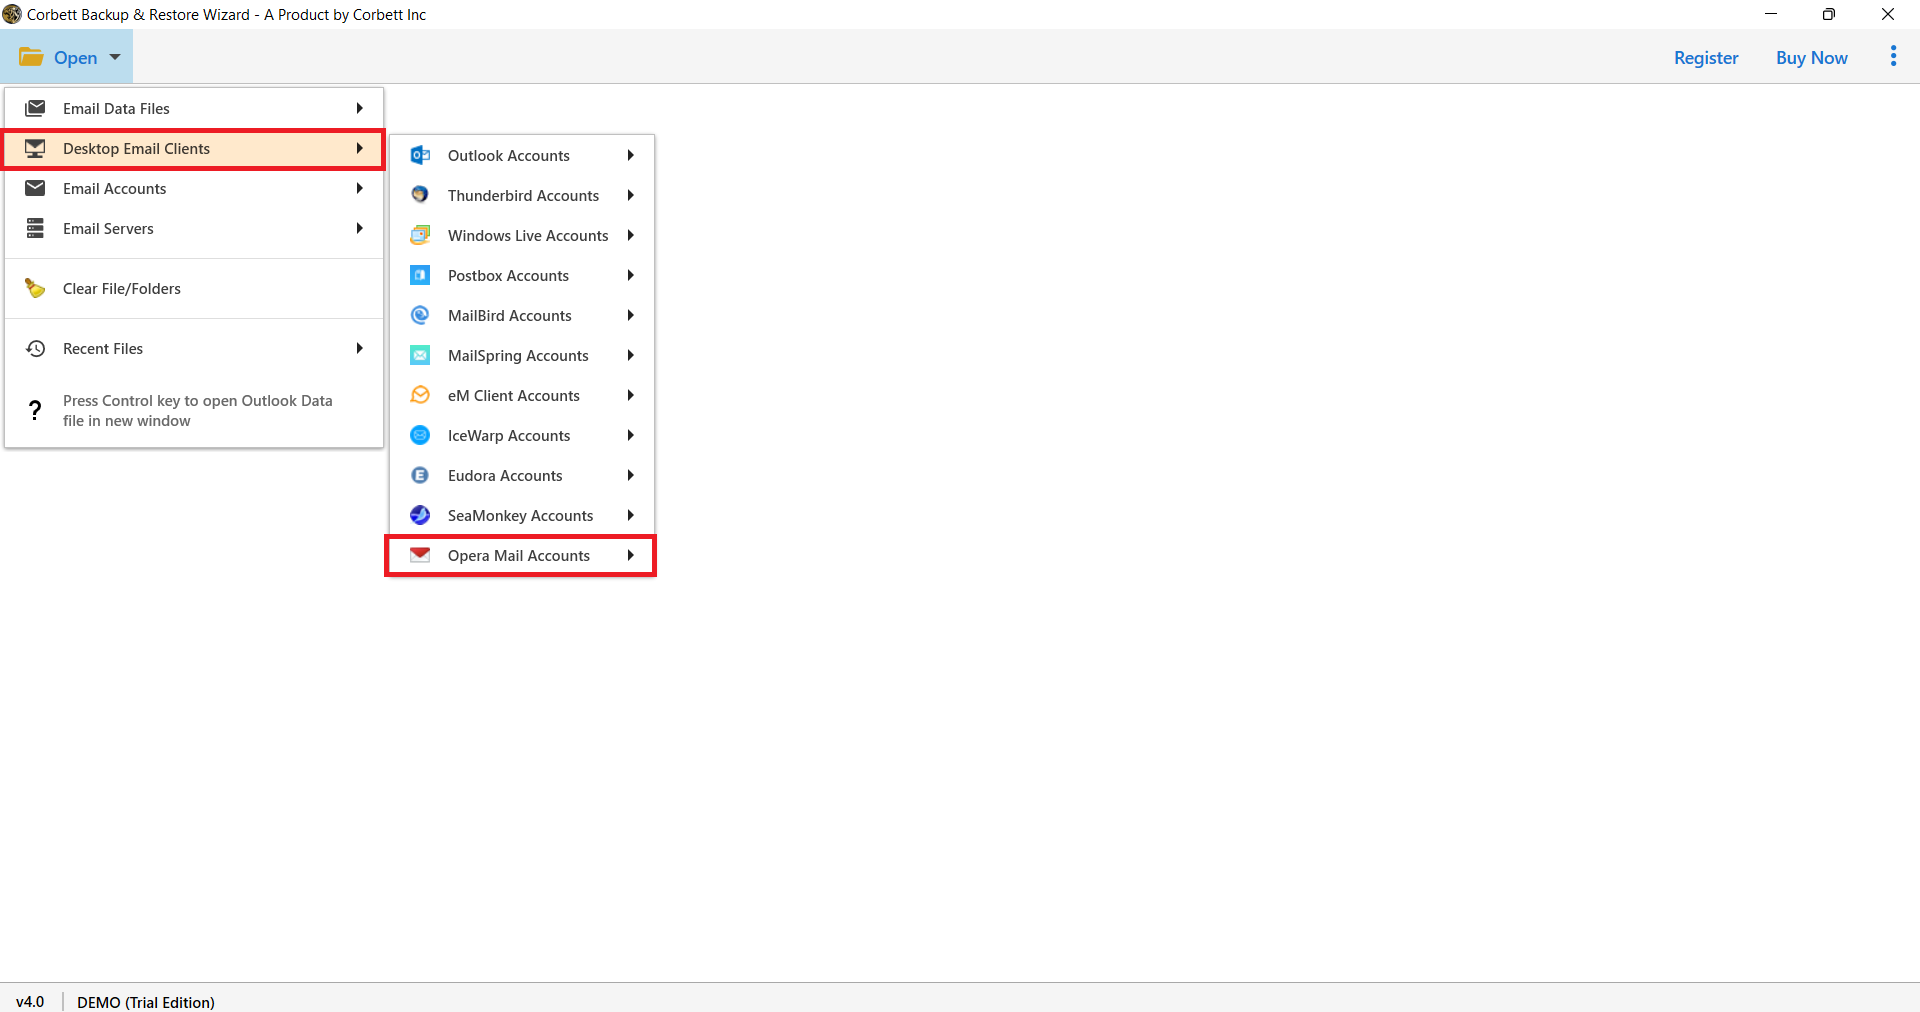Click the Email Servers stack icon
Screen dimensions: 1920x1012
[x=35, y=228]
